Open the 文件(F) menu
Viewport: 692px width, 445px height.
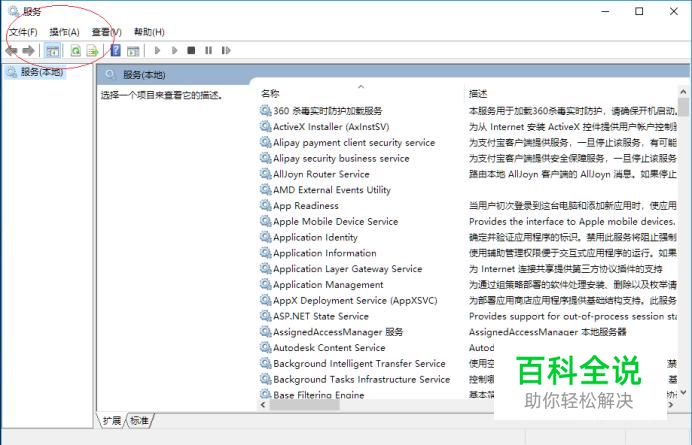(23, 32)
